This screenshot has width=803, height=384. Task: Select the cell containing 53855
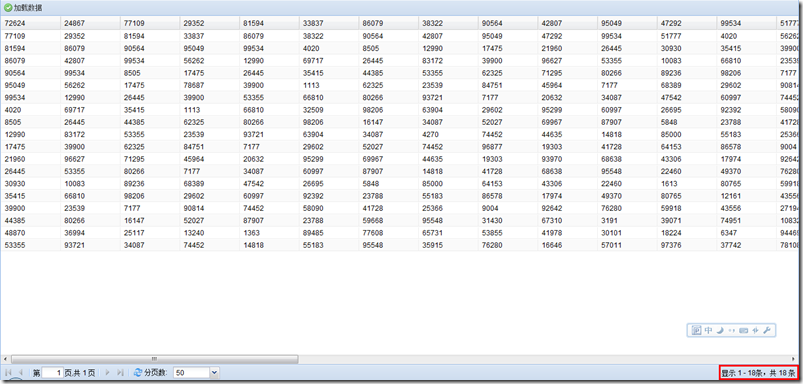508,233
